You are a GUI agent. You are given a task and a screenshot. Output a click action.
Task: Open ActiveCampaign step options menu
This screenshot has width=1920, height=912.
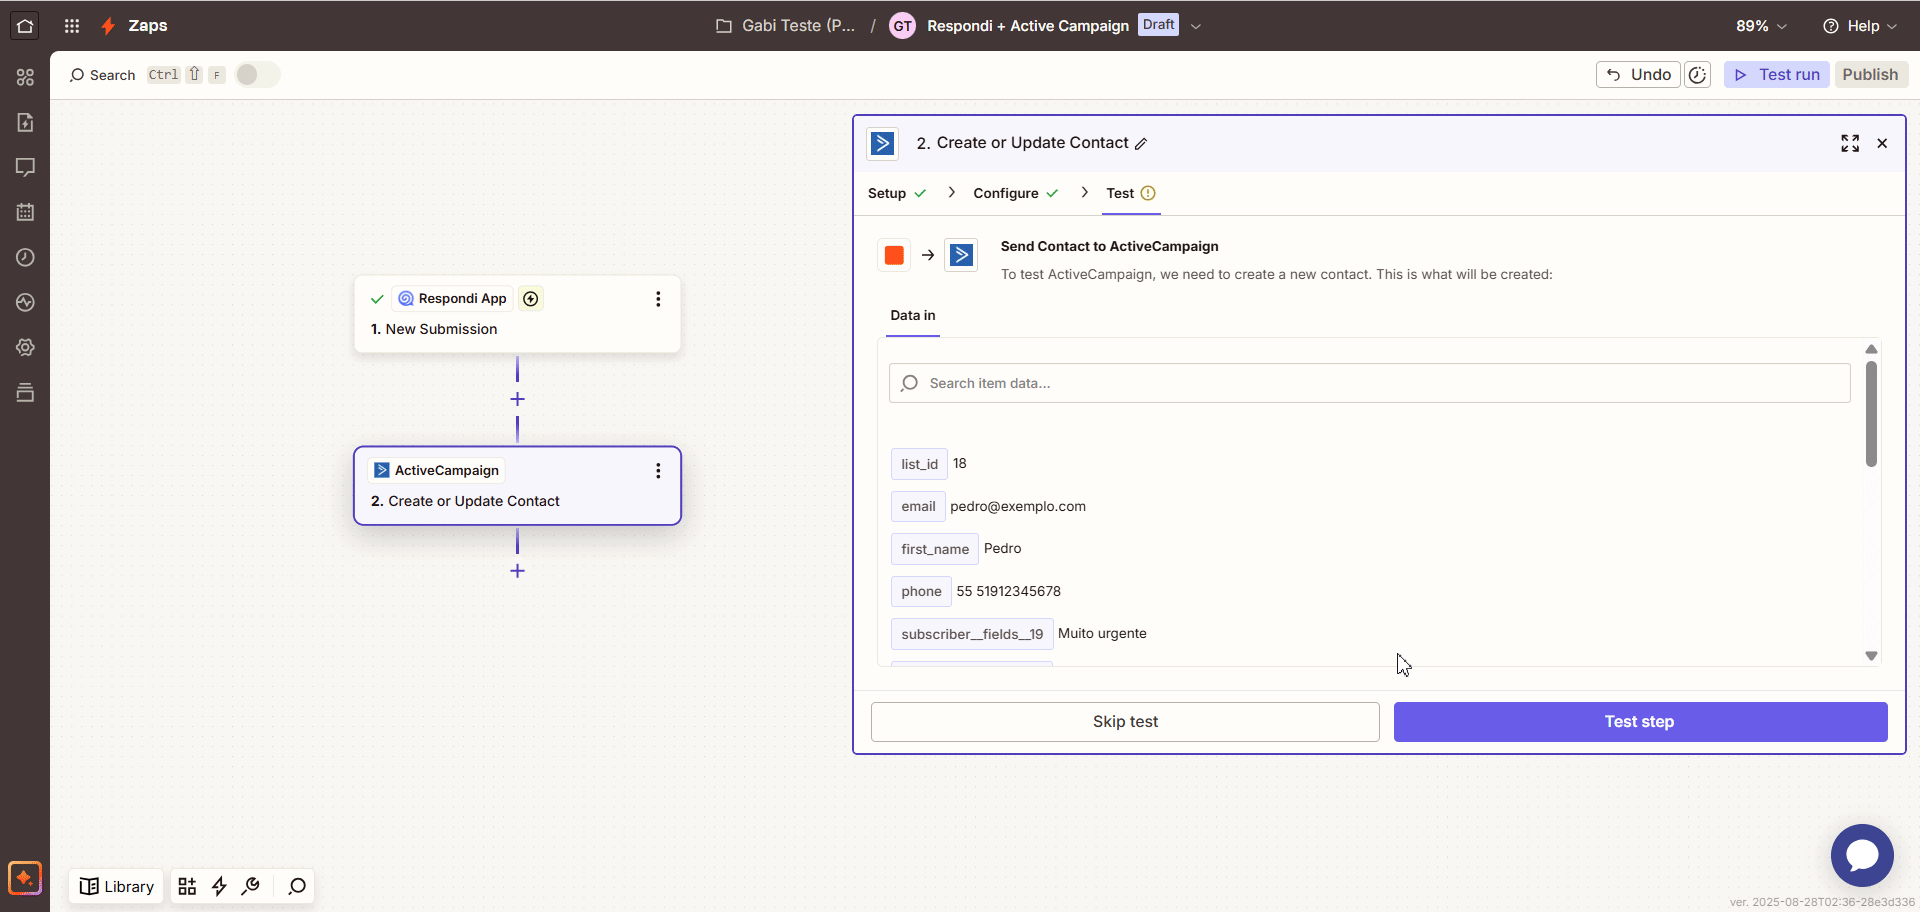(658, 471)
